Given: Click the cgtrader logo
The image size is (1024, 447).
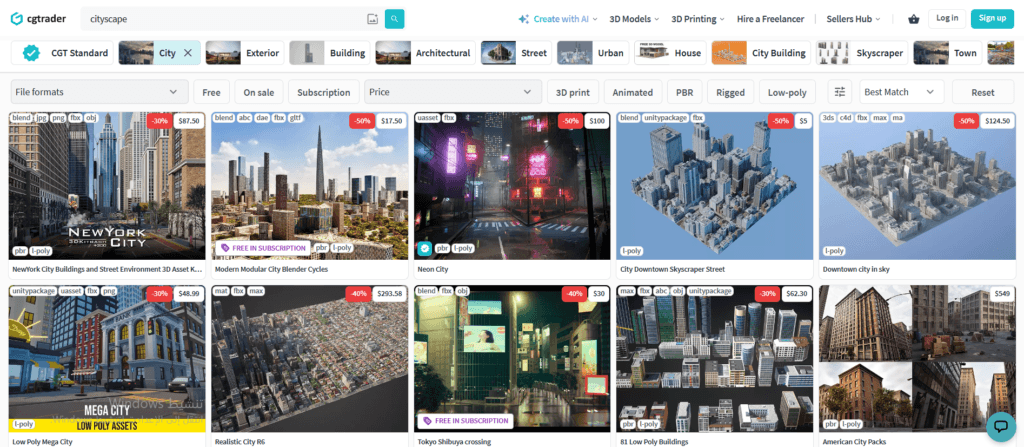Looking at the screenshot, I should [x=38, y=18].
